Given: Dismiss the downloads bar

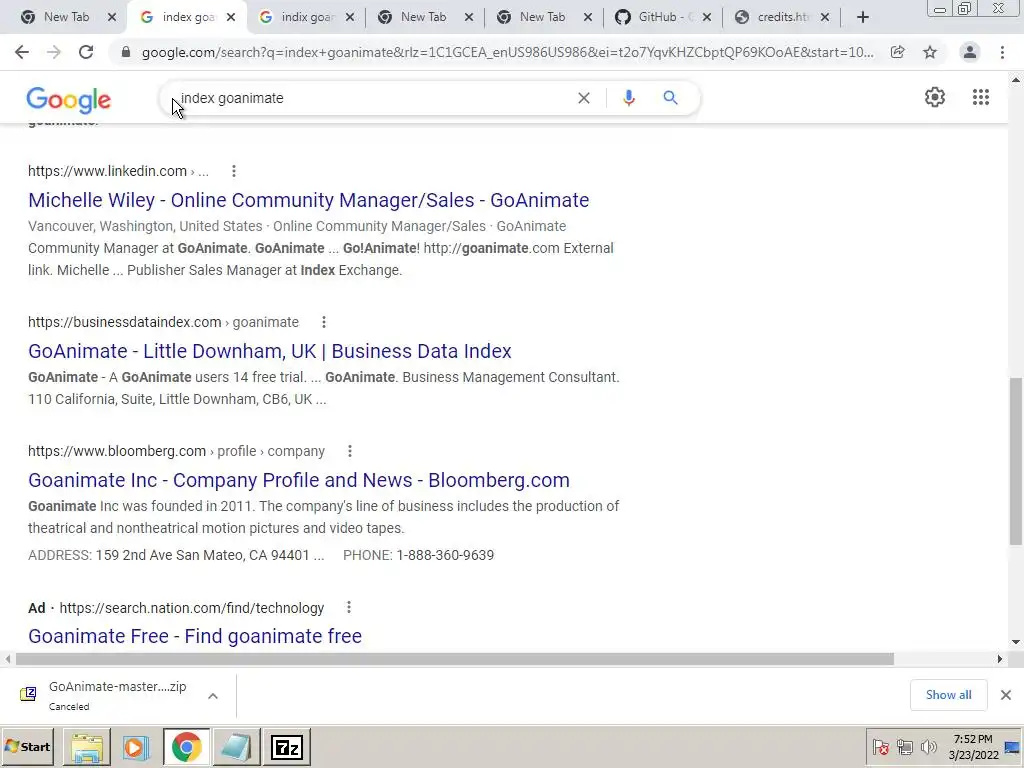Looking at the screenshot, I should [x=1006, y=695].
